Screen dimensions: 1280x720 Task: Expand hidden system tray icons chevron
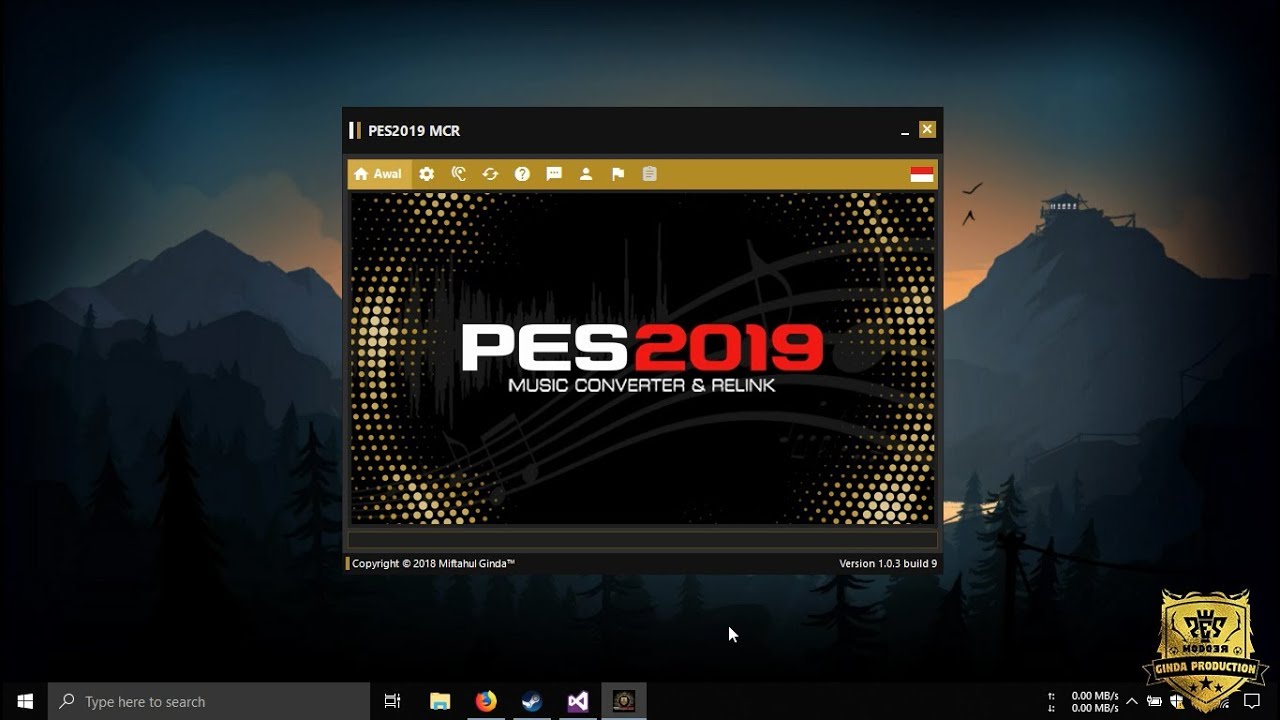(x=1131, y=702)
